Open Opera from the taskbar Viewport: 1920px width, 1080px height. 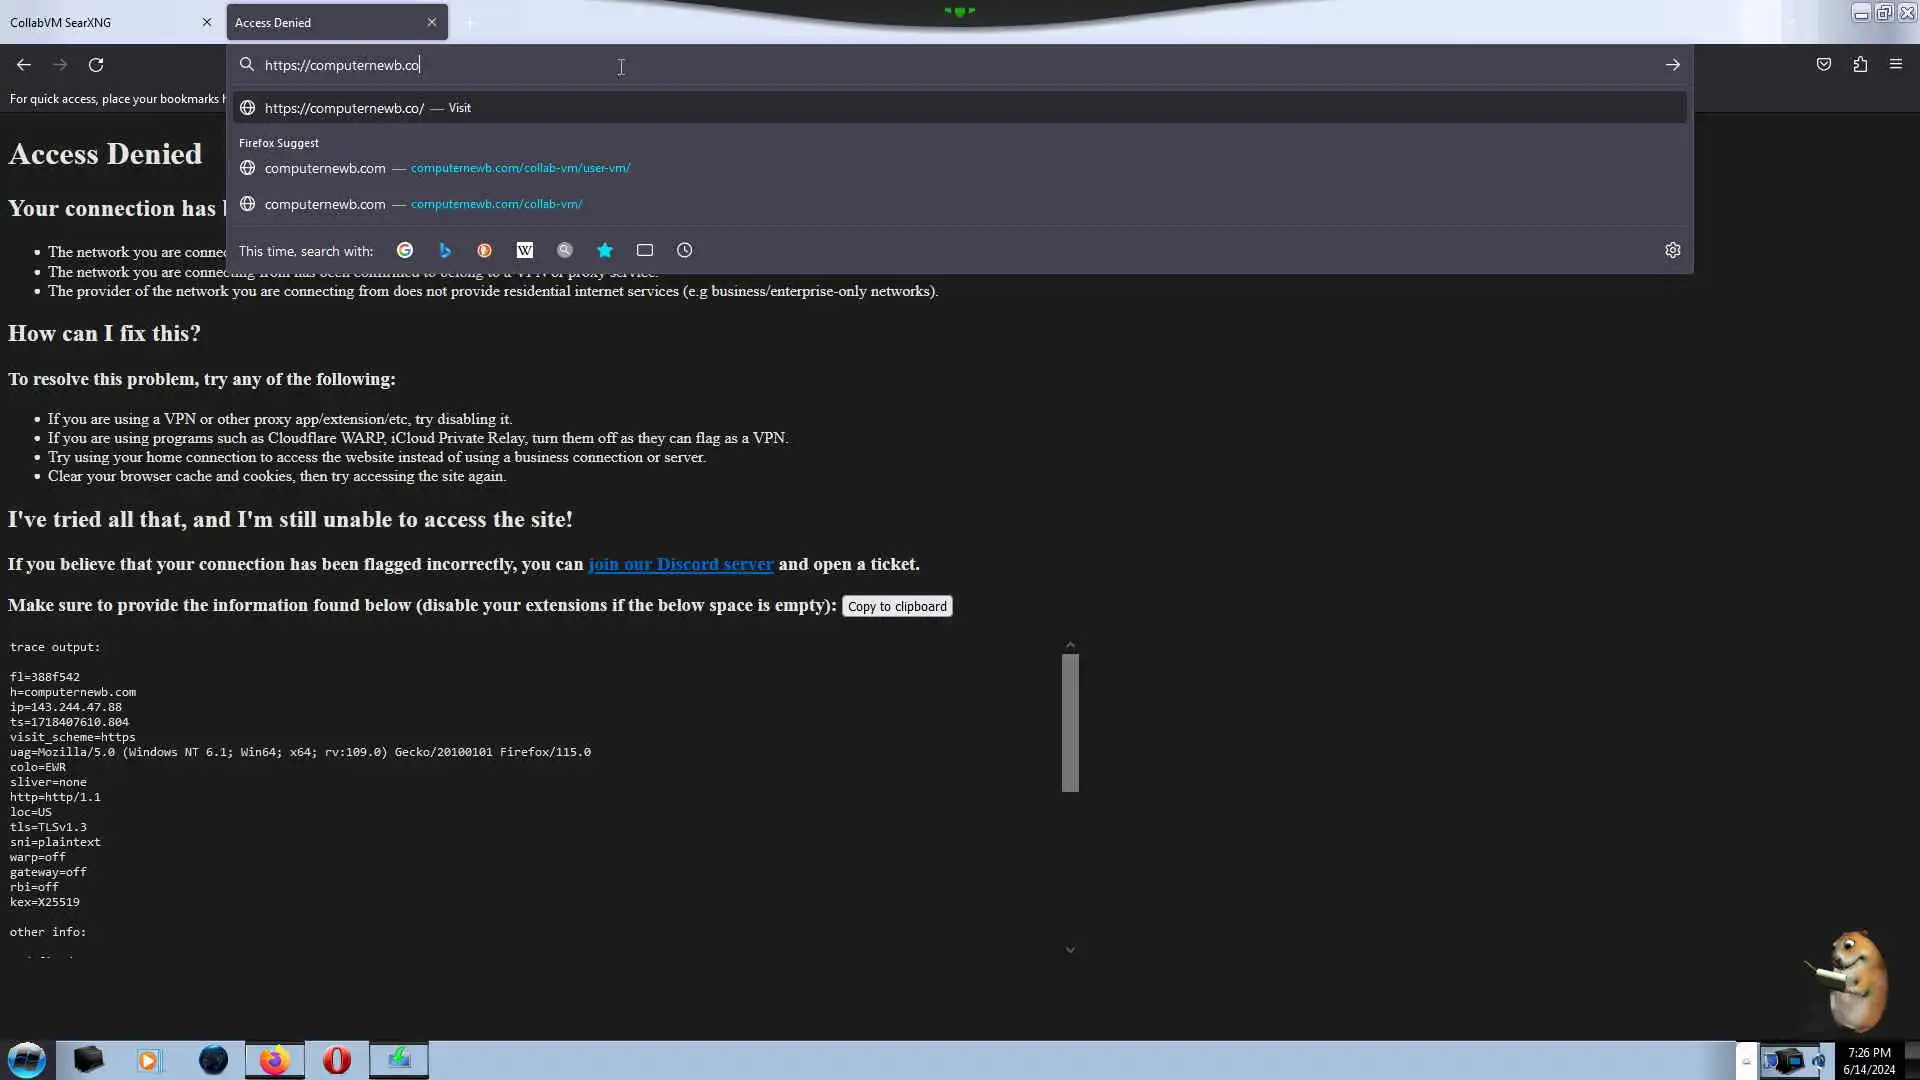click(x=337, y=1060)
